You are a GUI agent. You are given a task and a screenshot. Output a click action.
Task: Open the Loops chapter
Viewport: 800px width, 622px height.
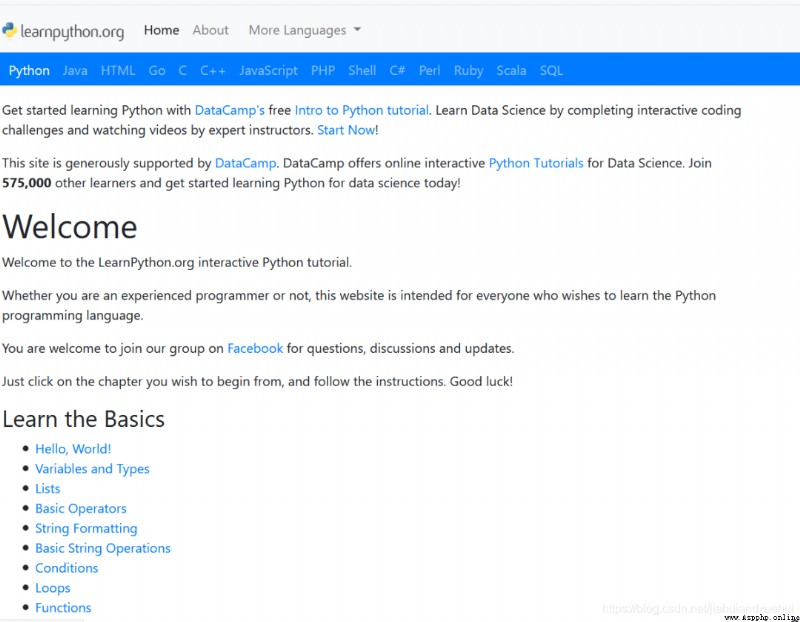point(53,588)
